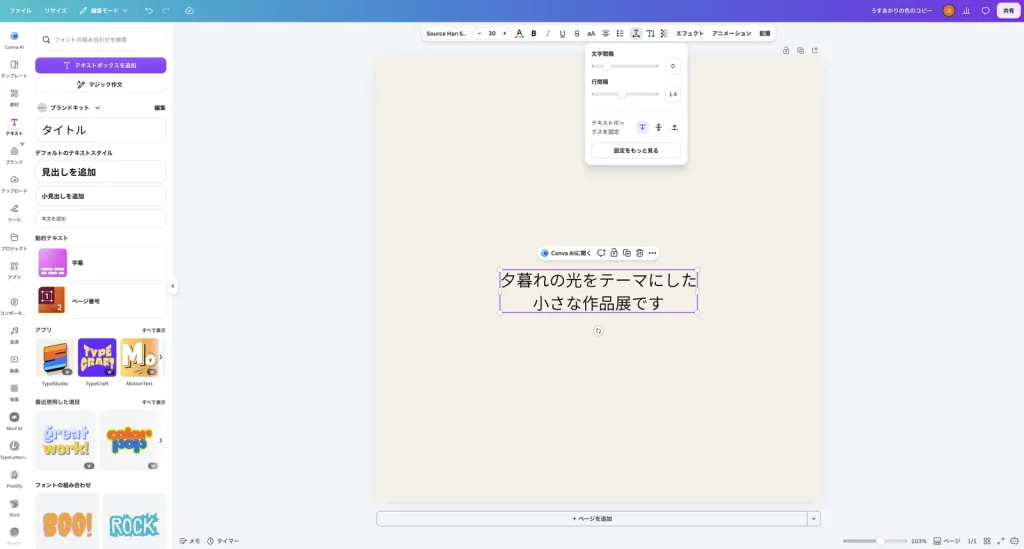Increase font size with plus button
This screenshot has height=549, width=1024.
click(504, 33)
